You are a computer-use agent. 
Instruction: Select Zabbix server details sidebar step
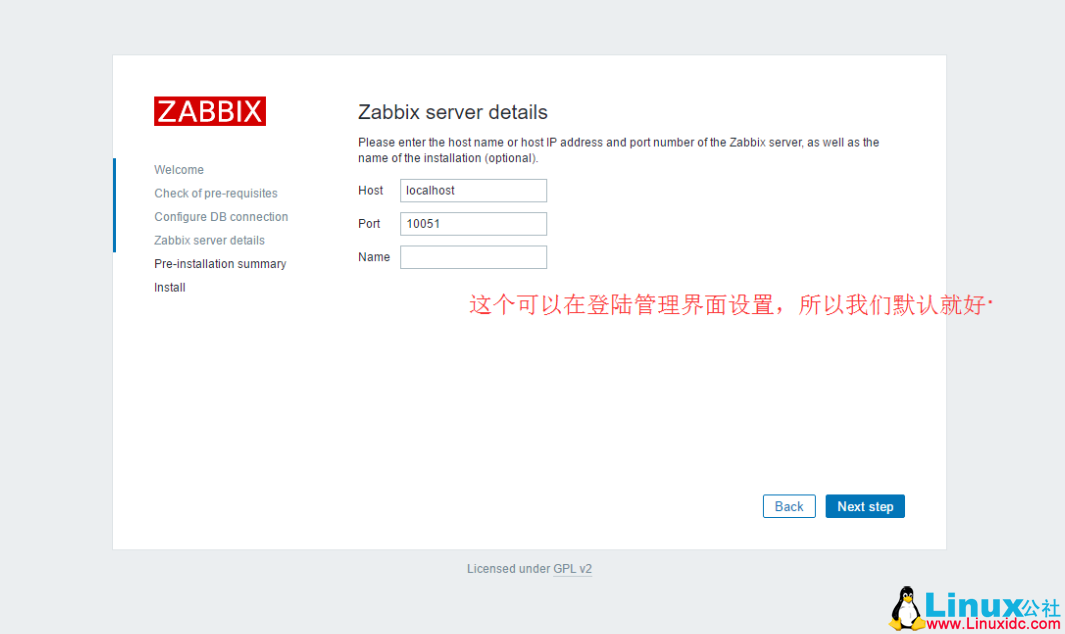tap(209, 240)
